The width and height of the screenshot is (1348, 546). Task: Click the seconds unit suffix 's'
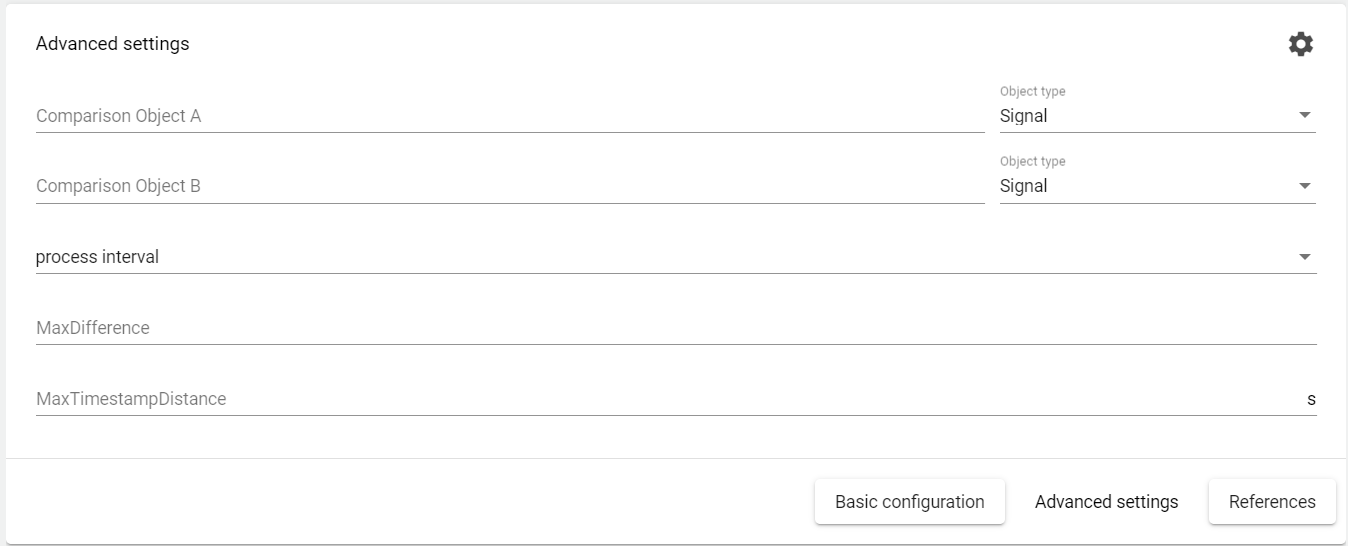(x=1311, y=399)
